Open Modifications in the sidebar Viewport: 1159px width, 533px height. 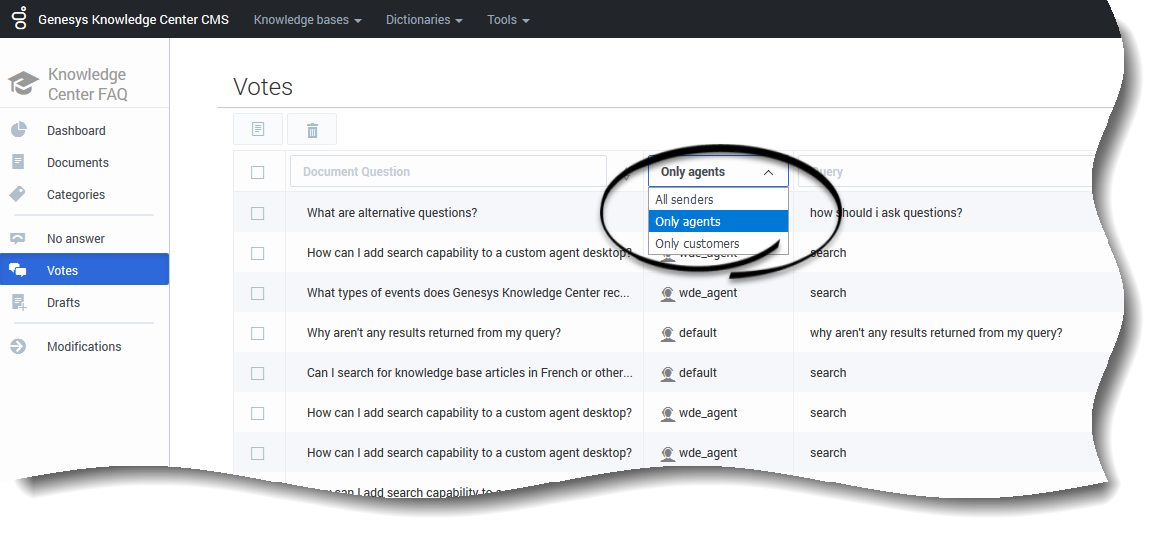pyautogui.click(x=83, y=347)
